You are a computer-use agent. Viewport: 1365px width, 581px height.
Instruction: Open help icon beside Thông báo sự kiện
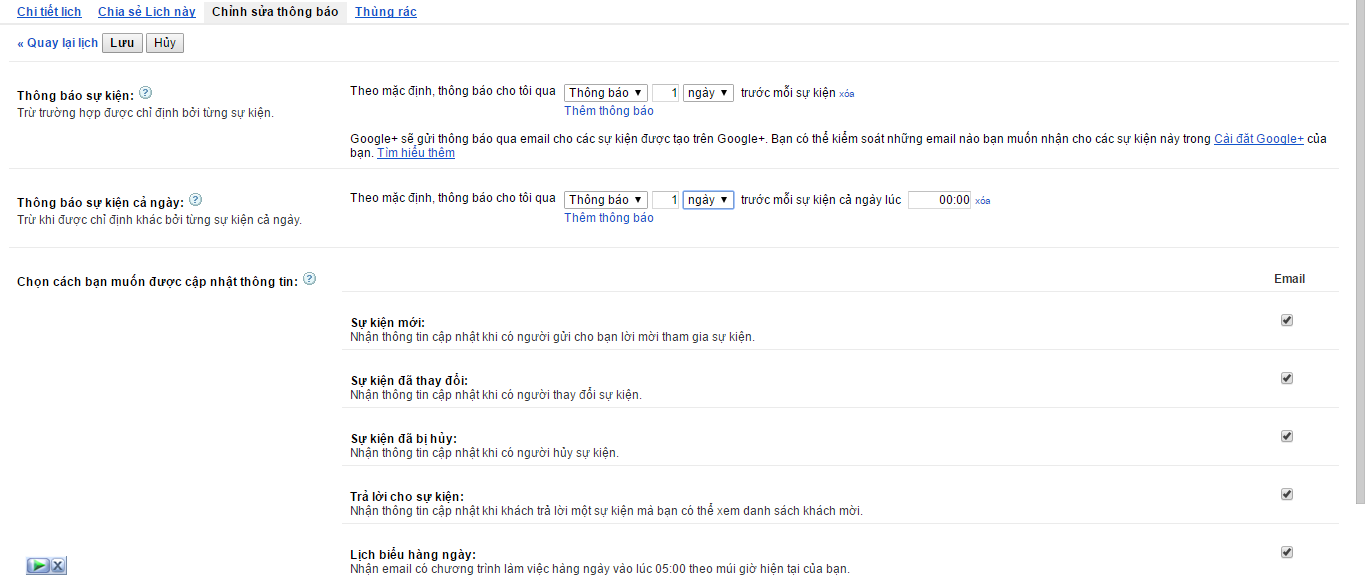point(145,93)
